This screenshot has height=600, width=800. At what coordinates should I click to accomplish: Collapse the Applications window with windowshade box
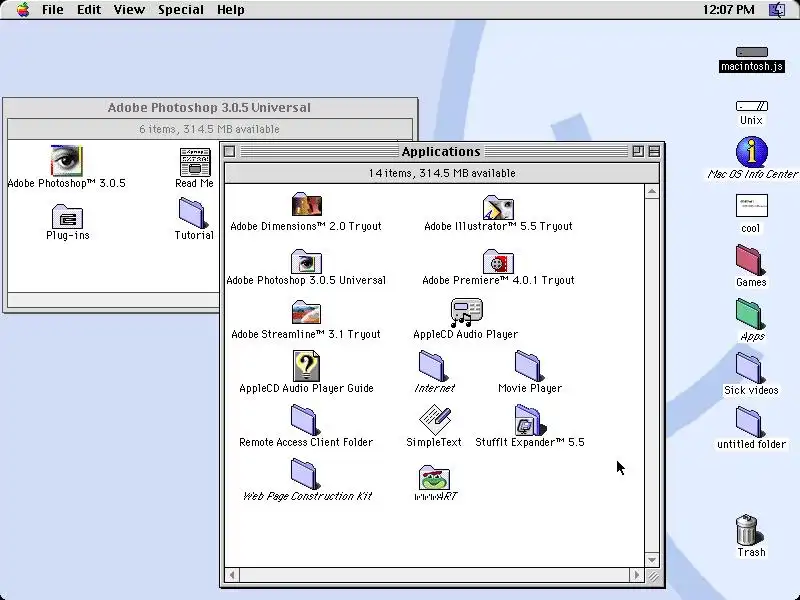pos(654,152)
